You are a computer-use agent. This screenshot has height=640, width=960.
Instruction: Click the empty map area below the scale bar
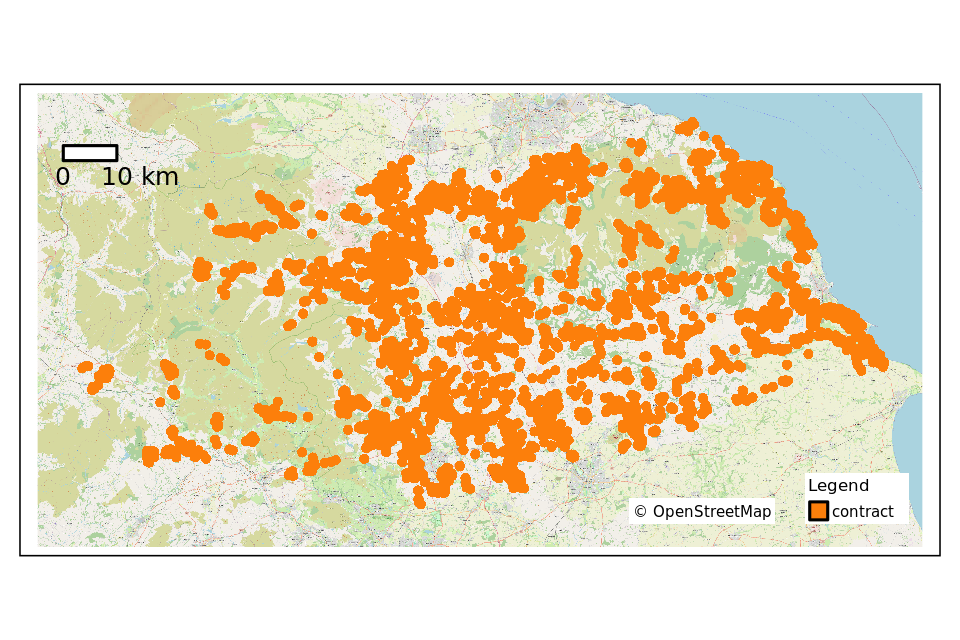point(100,240)
